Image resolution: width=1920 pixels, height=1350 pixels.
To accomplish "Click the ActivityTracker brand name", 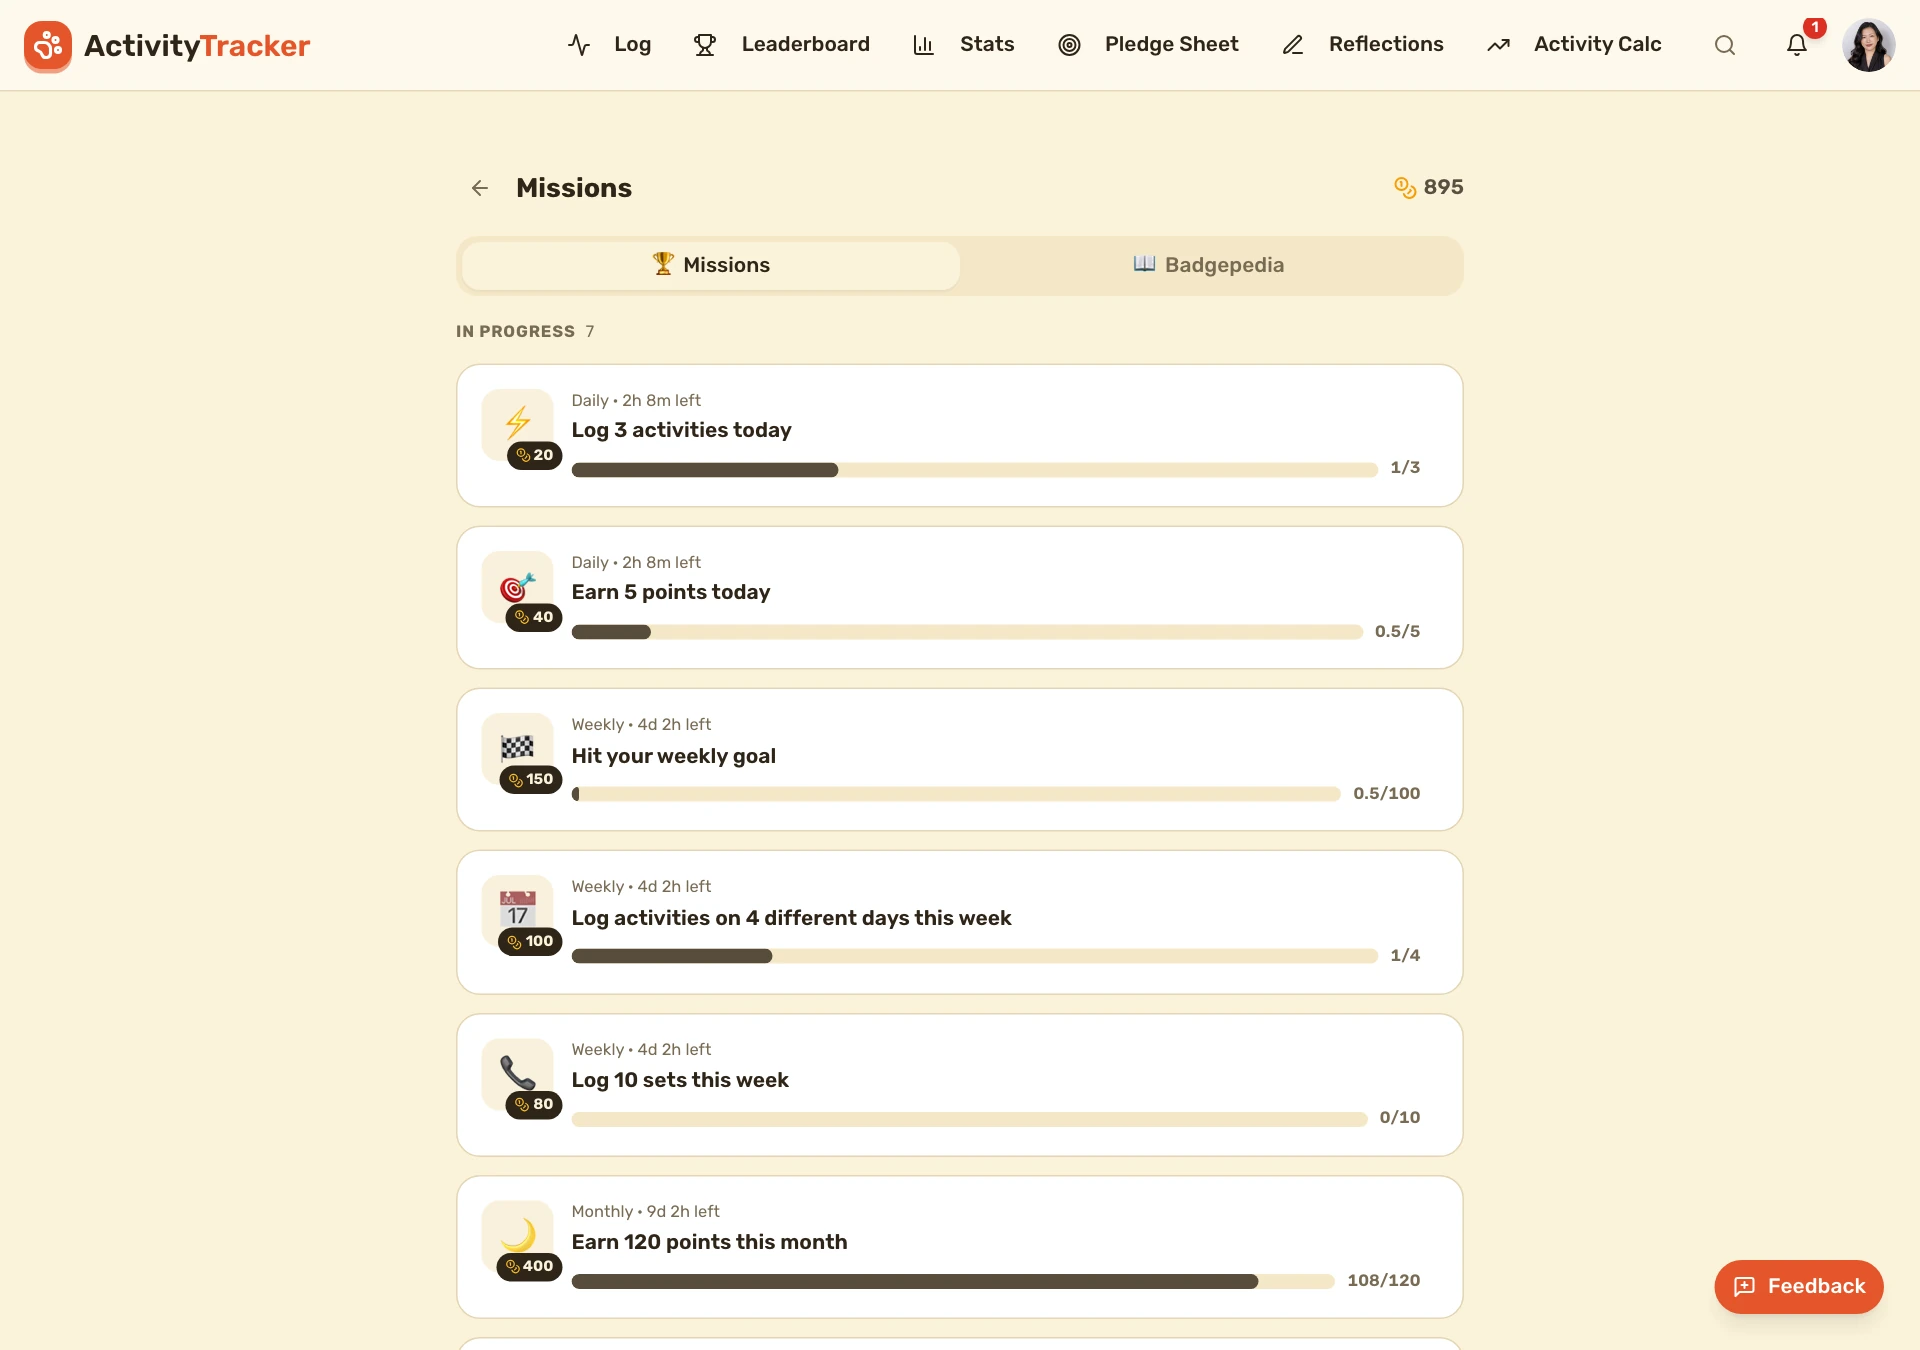I will (x=197, y=45).
